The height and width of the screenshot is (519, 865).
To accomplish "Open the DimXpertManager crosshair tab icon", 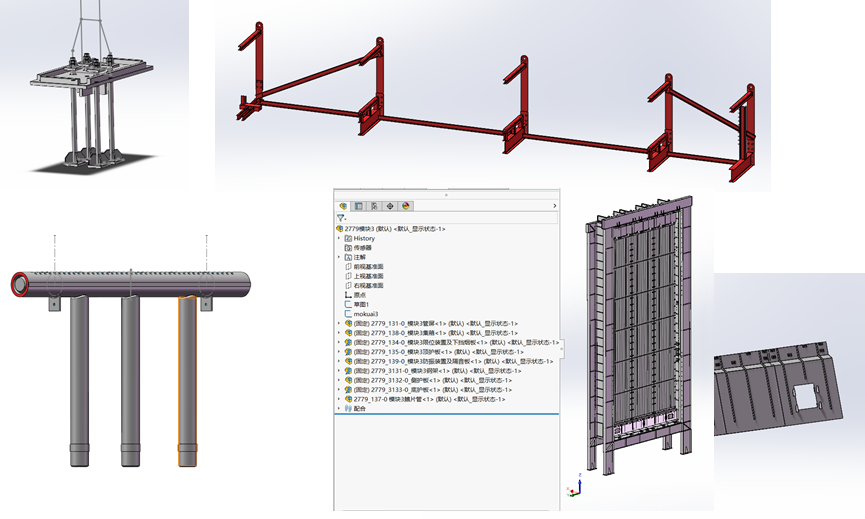I will pyautogui.click(x=390, y=206).
